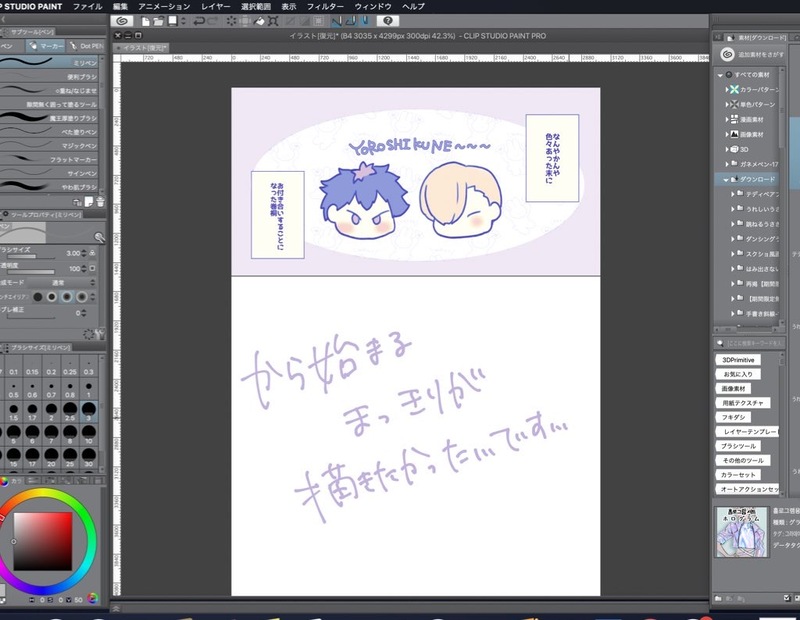Collapse the ダウンロード folder
Viewport: 800px width, 620px height.
[726, 180]
